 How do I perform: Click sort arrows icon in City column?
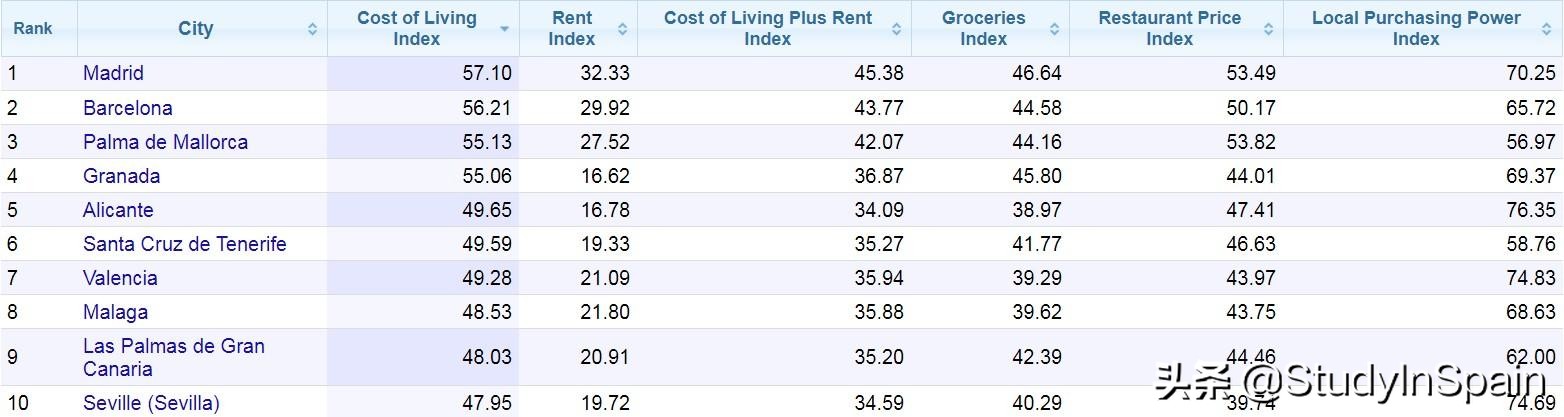click(x=312, y=29)
